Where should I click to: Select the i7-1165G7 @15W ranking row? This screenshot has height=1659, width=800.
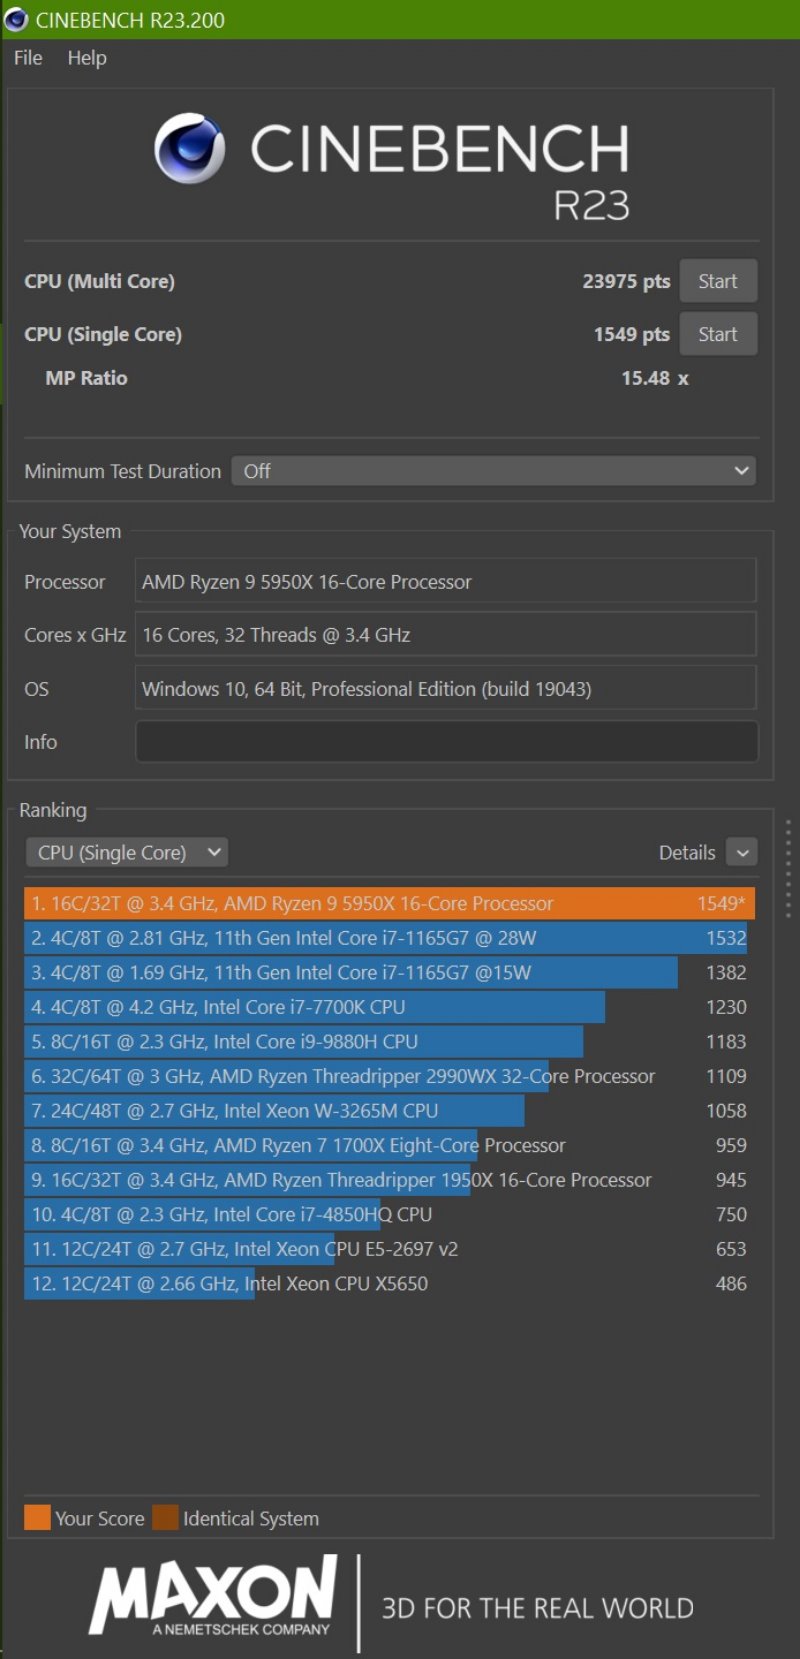(x=389, y=973)
